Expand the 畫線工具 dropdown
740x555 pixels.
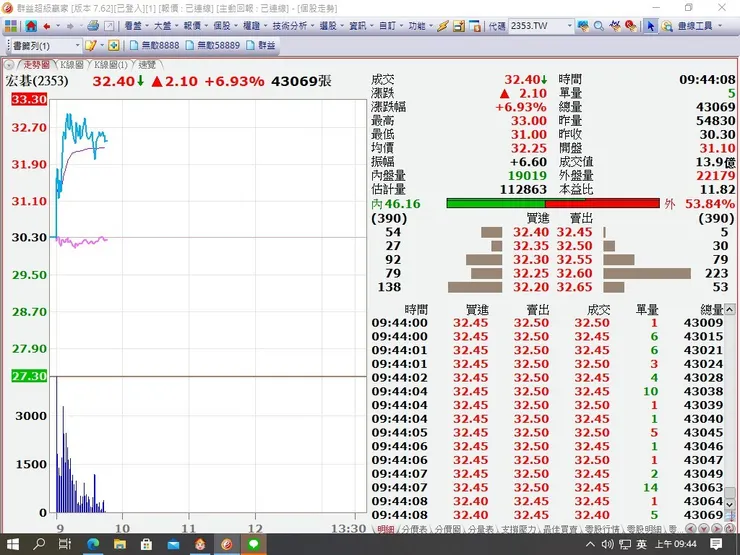tap(720, 26)
